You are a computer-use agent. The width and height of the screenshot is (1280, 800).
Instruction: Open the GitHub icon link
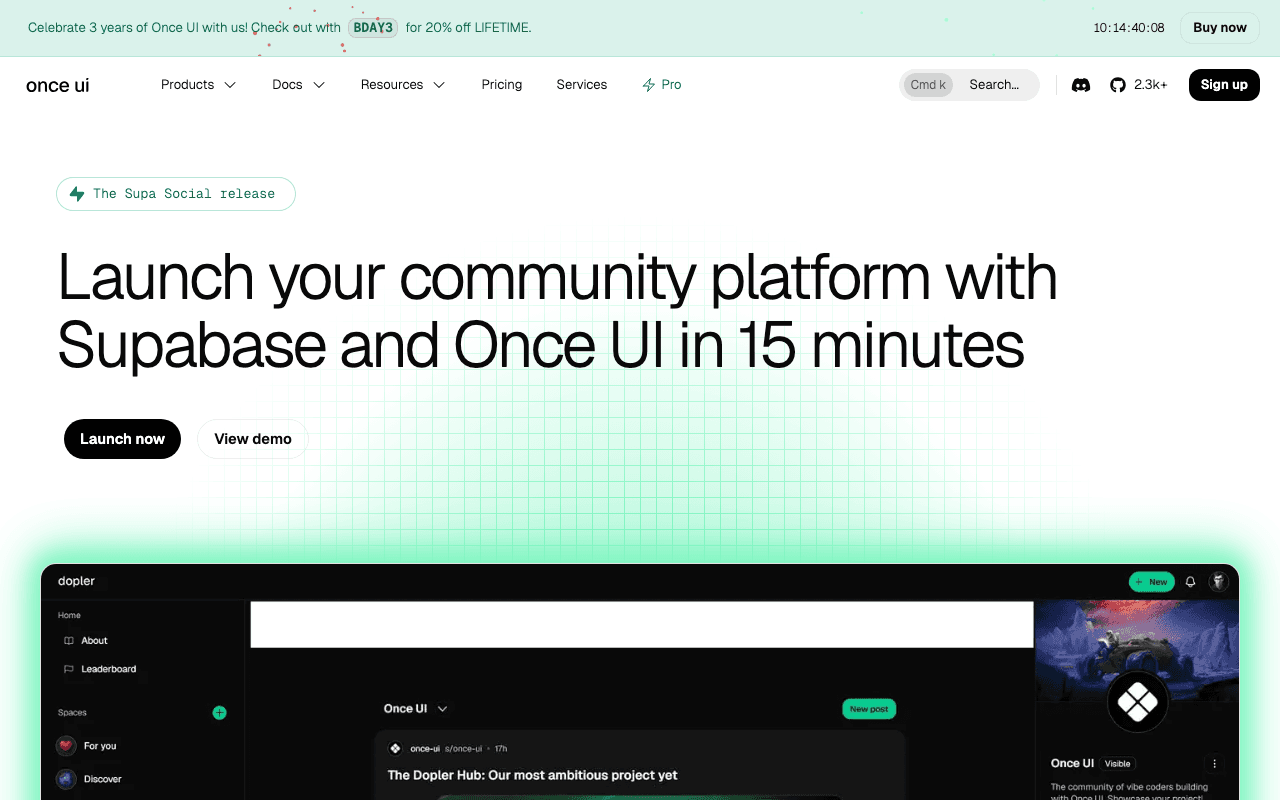click(x=1118, y=85)
